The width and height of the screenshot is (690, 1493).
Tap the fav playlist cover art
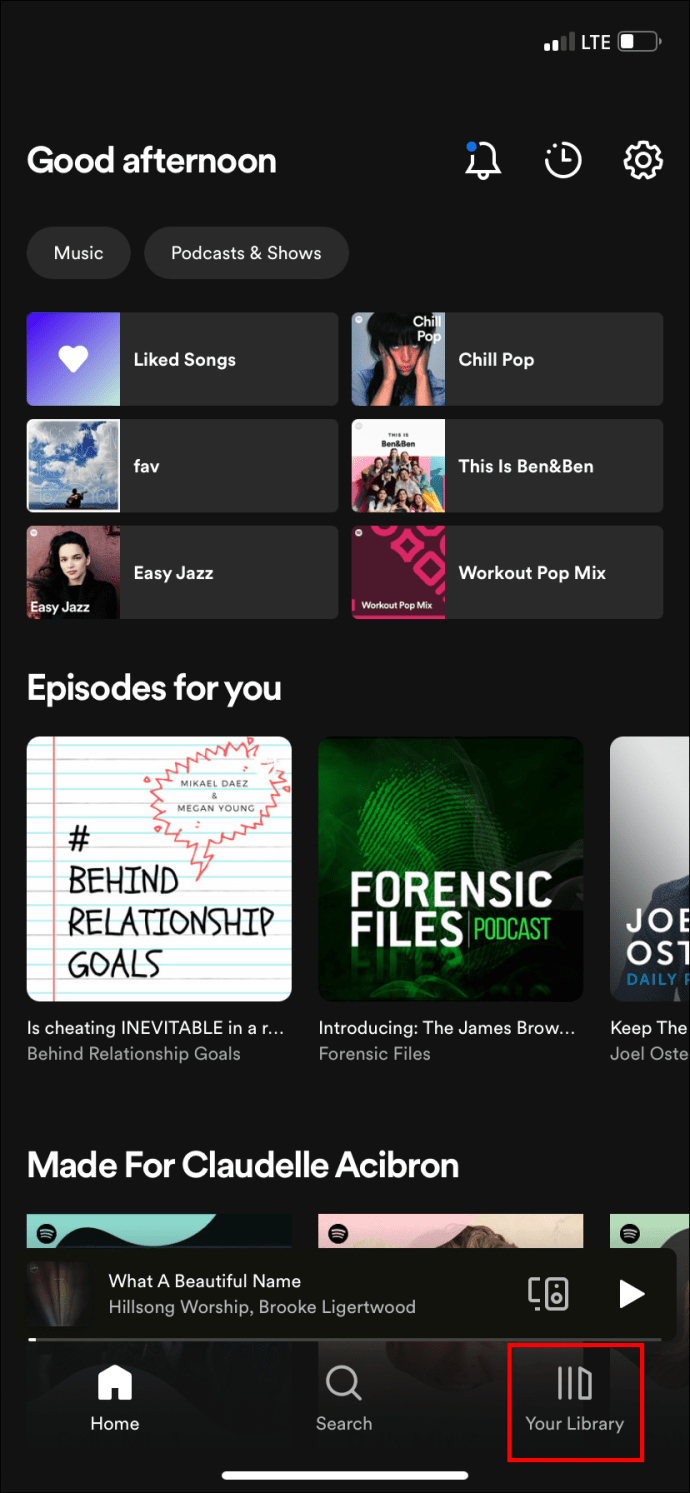(x=73, y=466)
